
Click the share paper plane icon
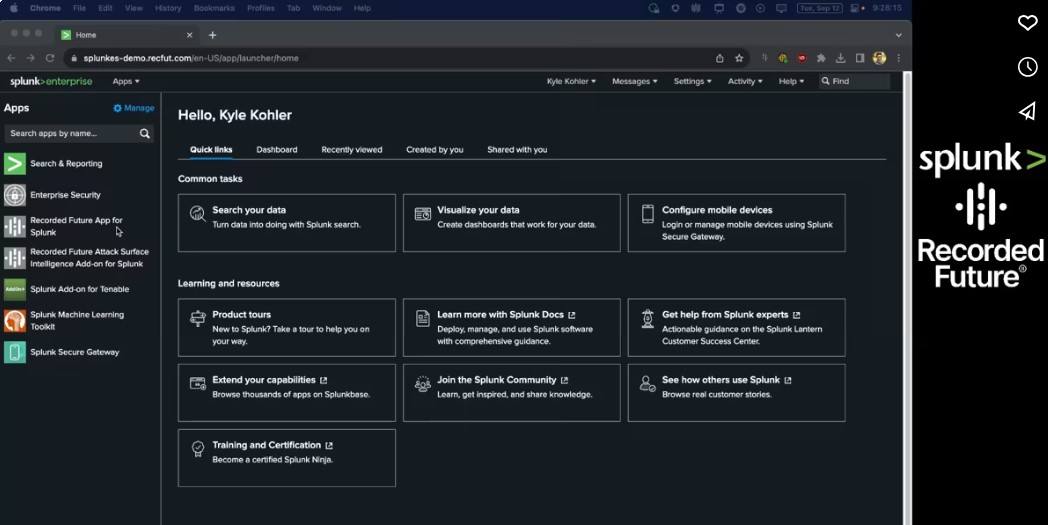pyautogui.click(x=1027, y=111)
